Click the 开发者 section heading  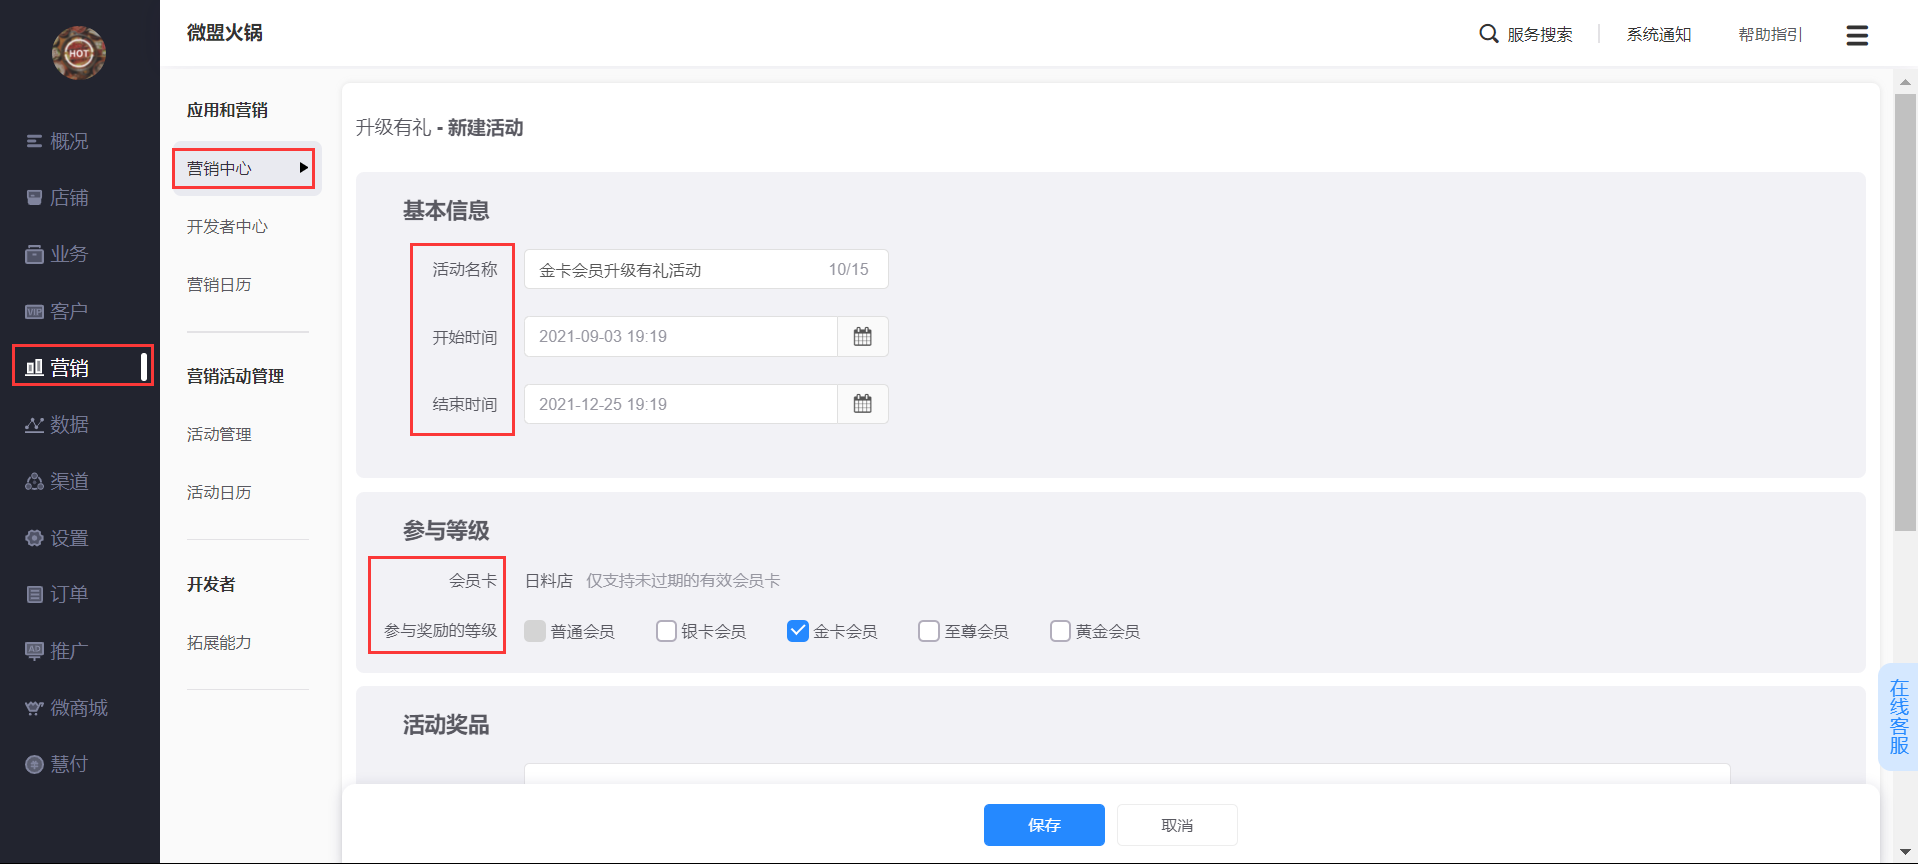pyautogui.click(x=211, y=585)
